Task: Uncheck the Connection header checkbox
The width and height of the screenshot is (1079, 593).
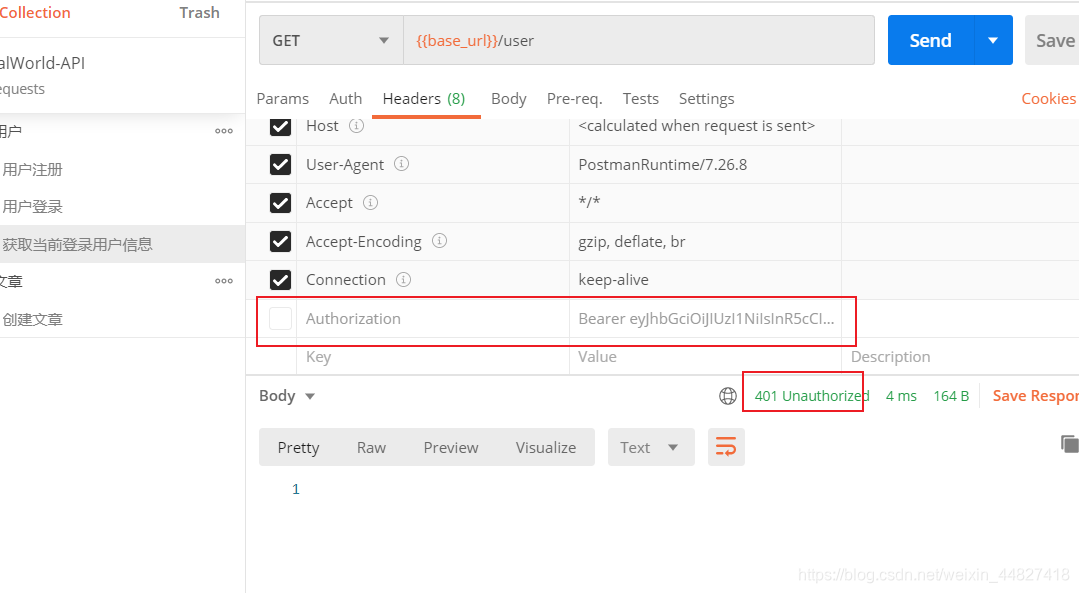Action: (280, 280)
